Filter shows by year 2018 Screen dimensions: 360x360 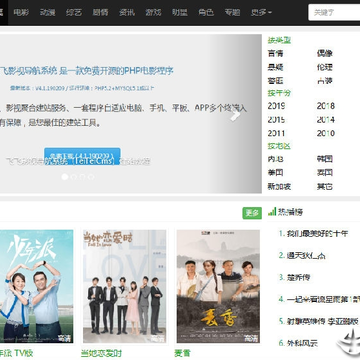tap(326, 106)
